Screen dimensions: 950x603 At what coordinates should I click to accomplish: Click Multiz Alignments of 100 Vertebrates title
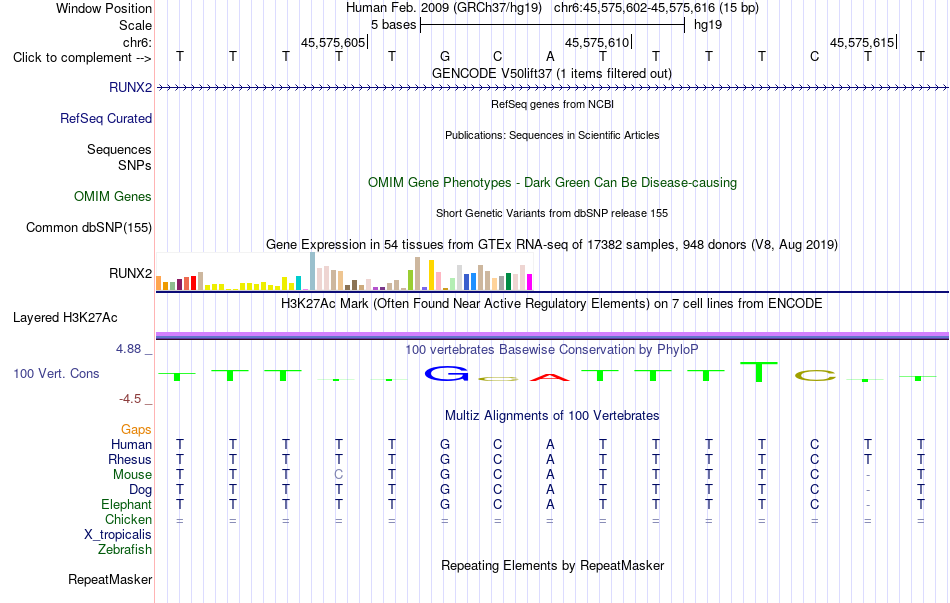(x=552, y=415)
